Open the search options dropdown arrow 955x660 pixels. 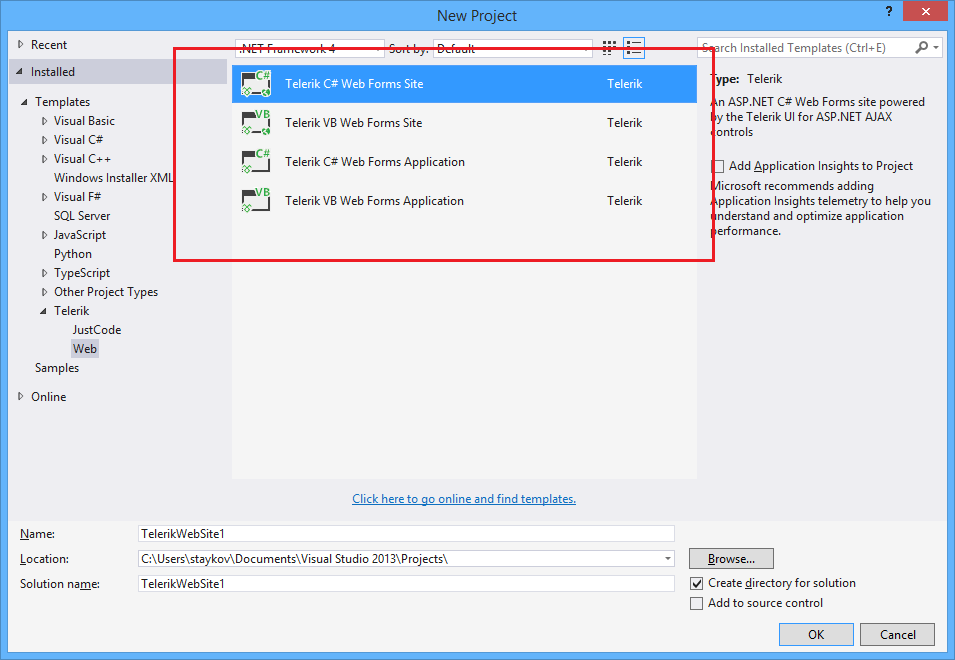(936, 47)
